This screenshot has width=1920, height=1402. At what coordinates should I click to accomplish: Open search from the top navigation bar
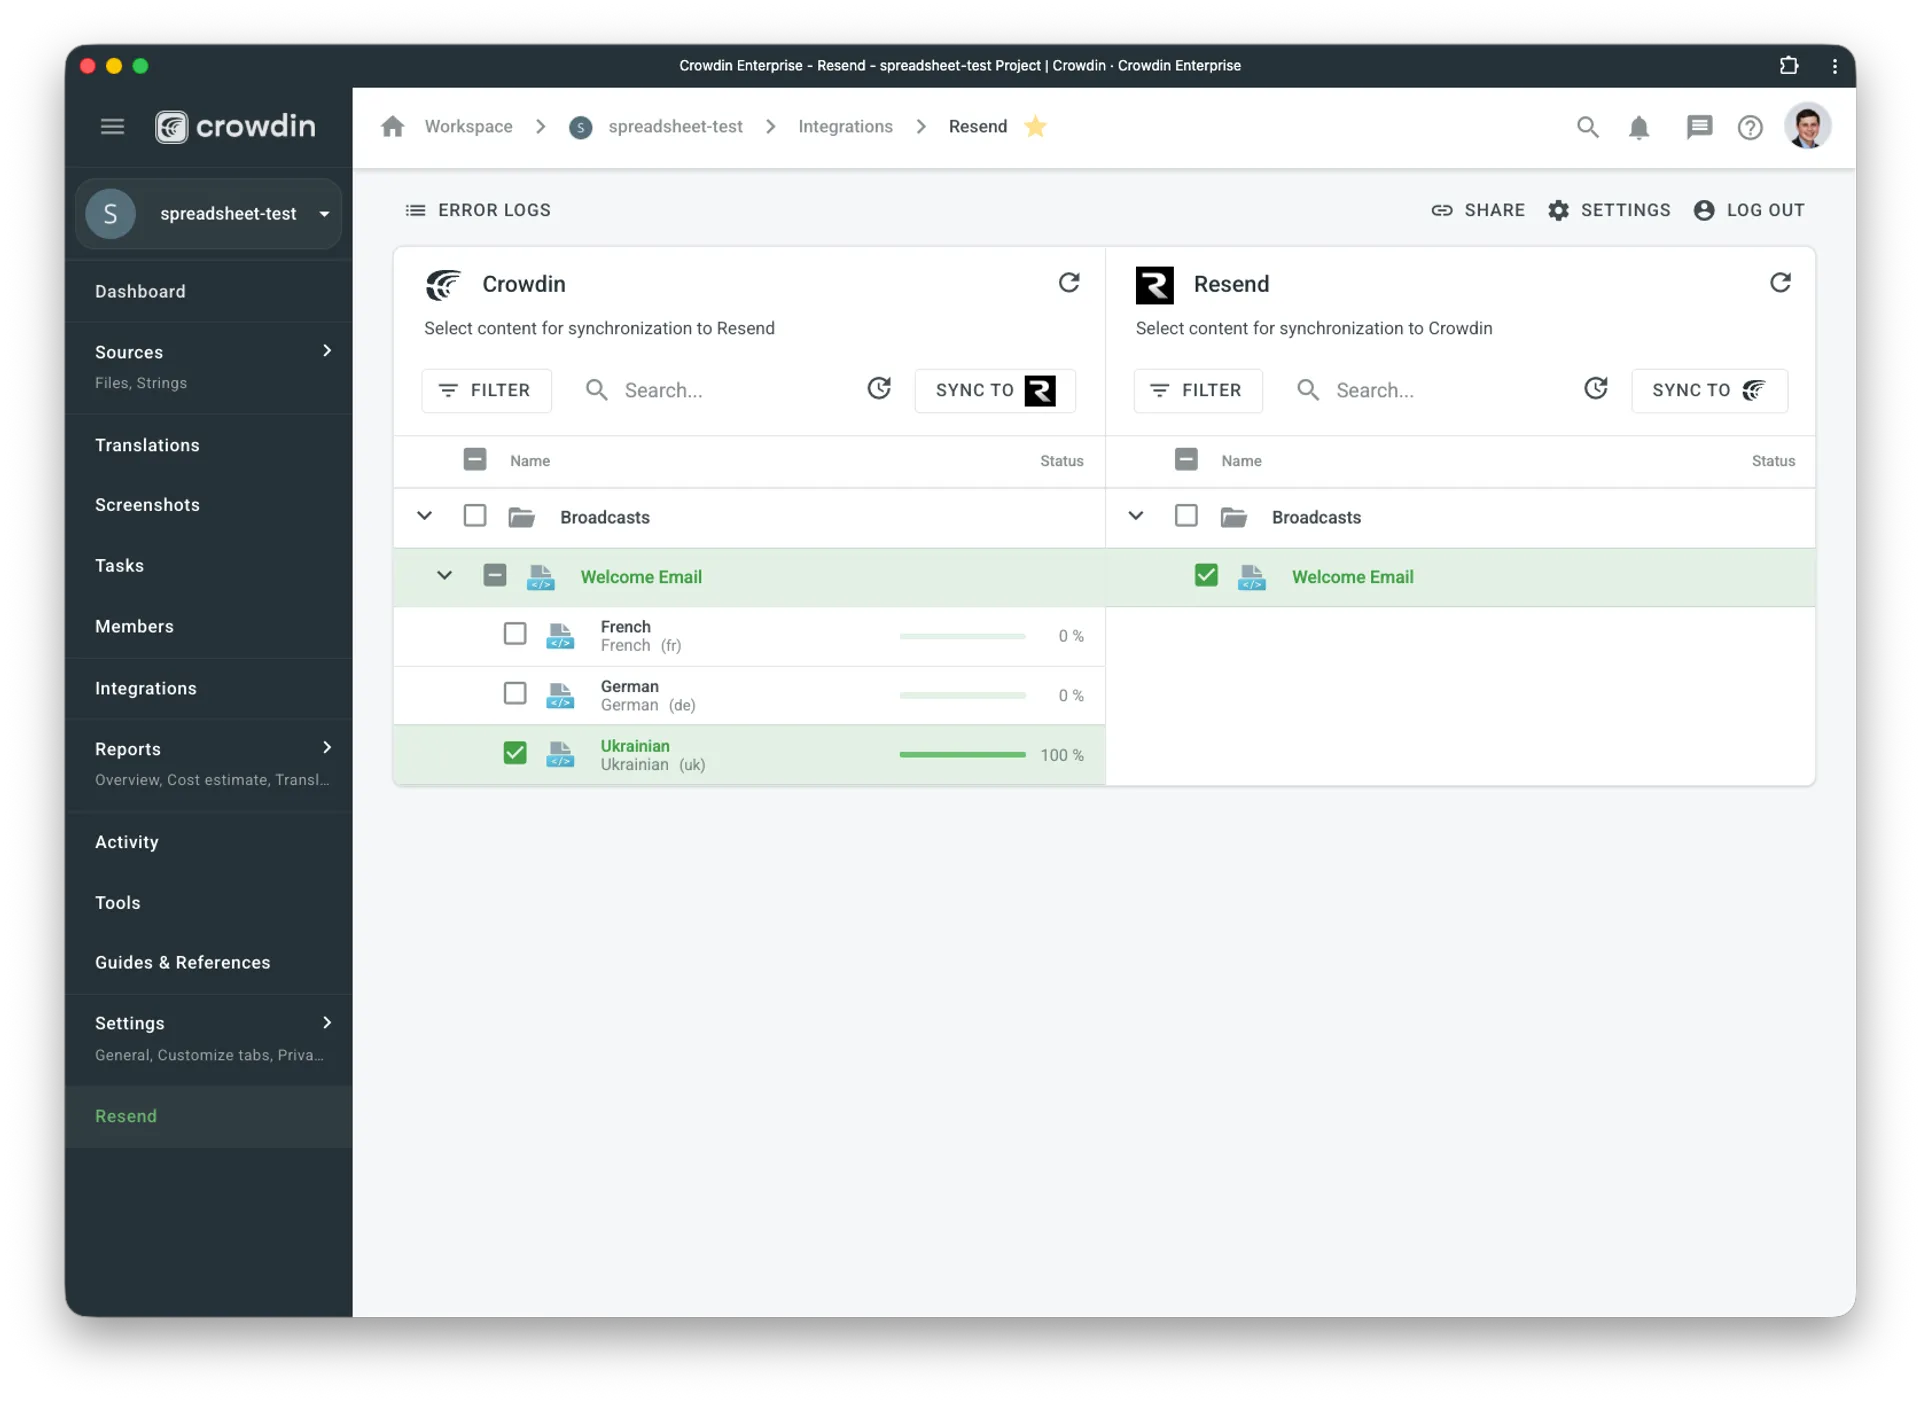[1589, 127]
